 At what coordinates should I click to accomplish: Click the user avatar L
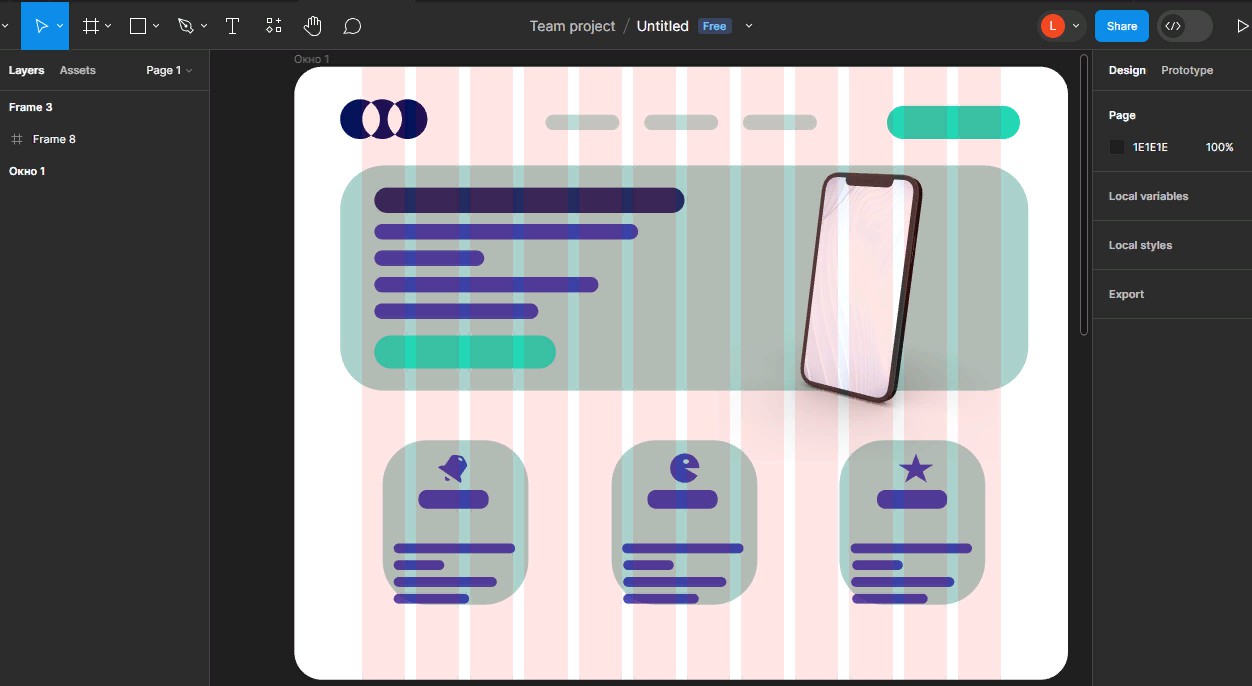click(x=1052, y=26)
